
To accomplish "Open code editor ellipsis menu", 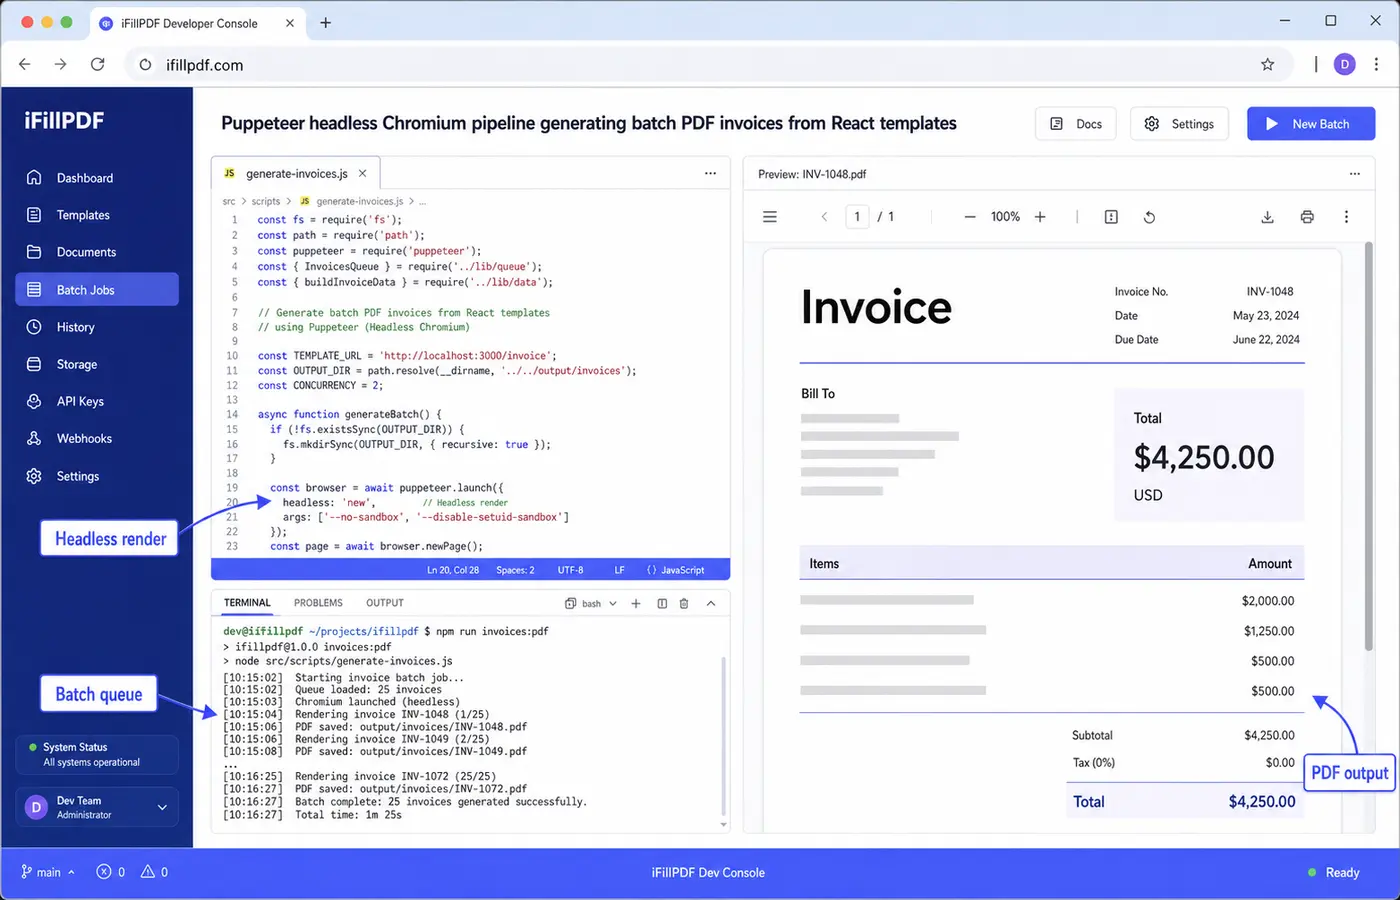I will coord(710,173).
